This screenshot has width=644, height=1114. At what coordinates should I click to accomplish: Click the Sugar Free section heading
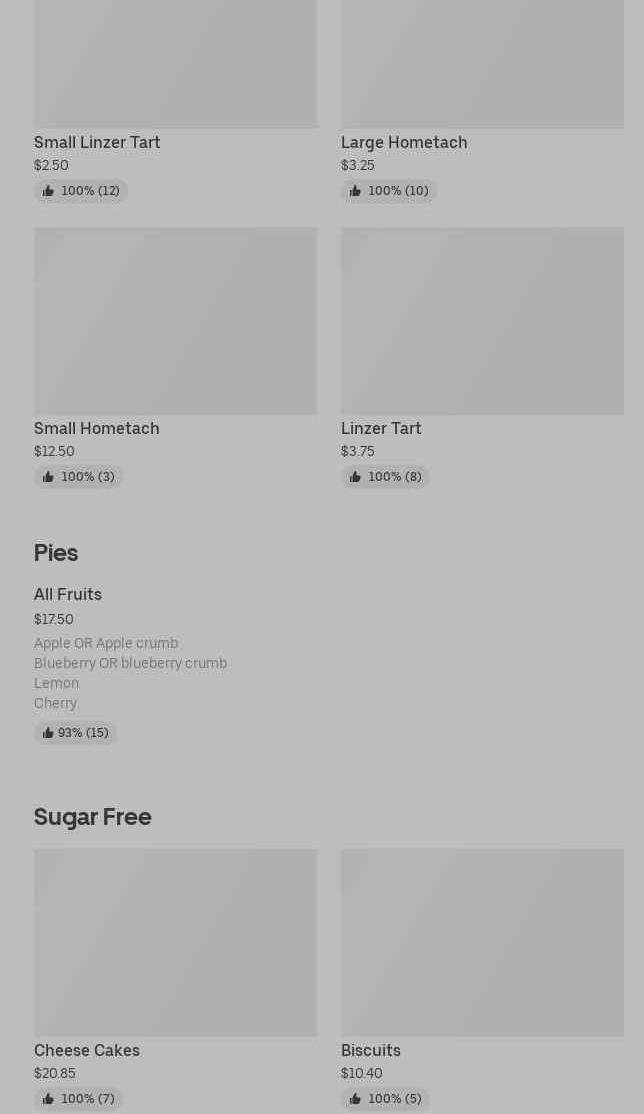click(x=93, y=817)
